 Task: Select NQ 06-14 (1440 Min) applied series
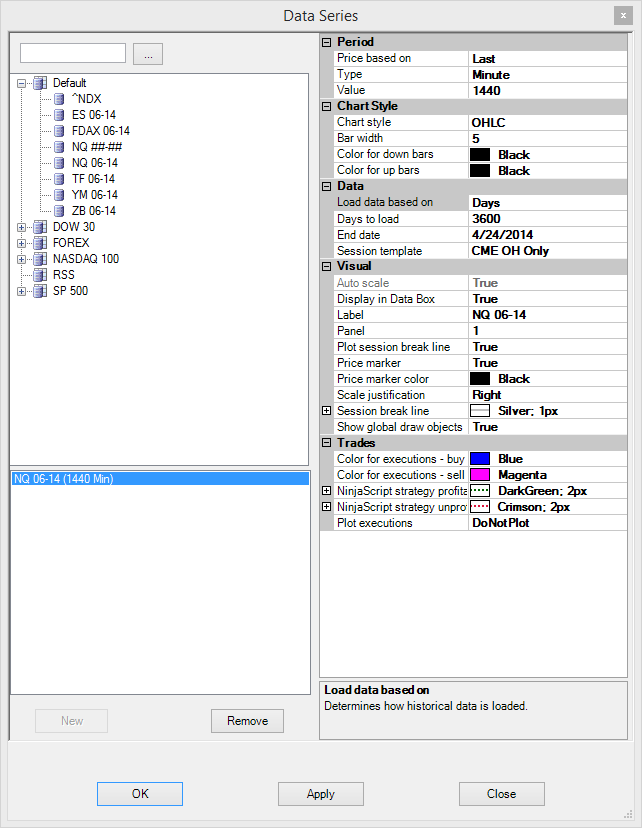[x=160, y=479]
